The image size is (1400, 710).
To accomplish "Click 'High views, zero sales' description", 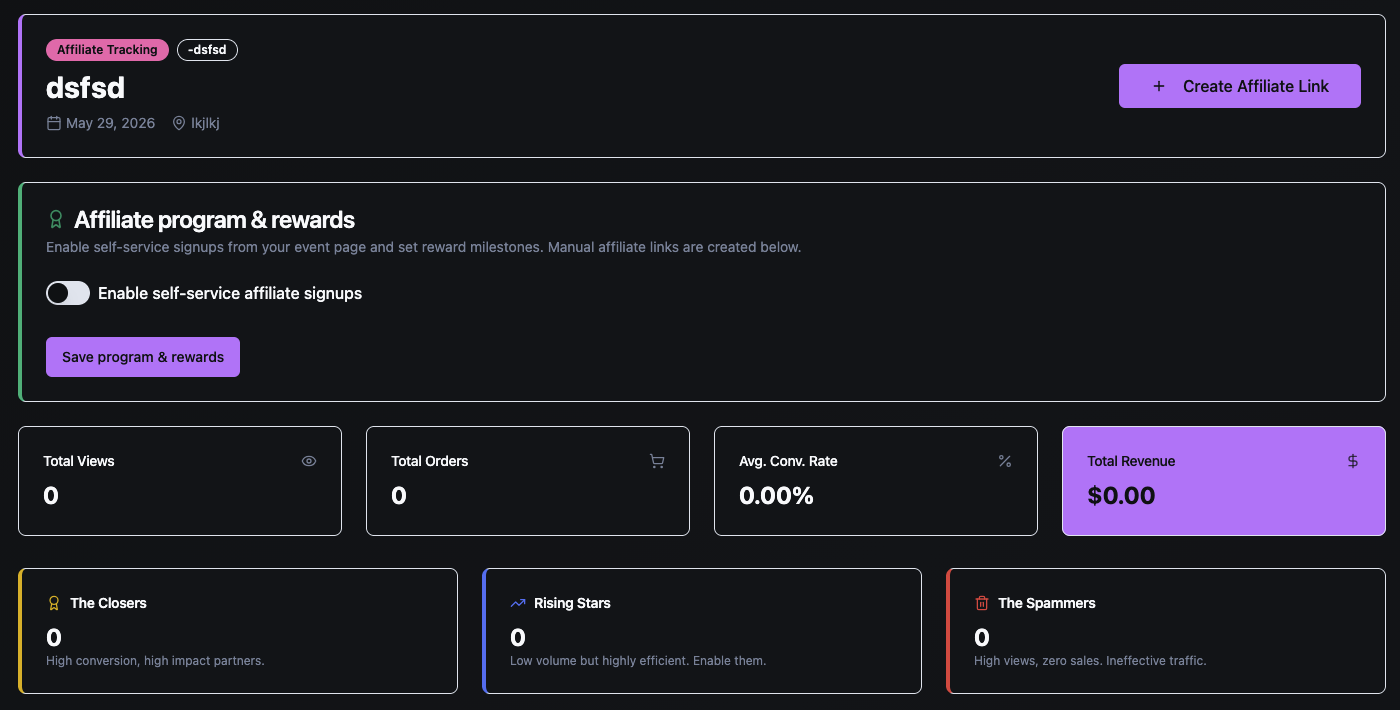I will tap(1090, 661).
